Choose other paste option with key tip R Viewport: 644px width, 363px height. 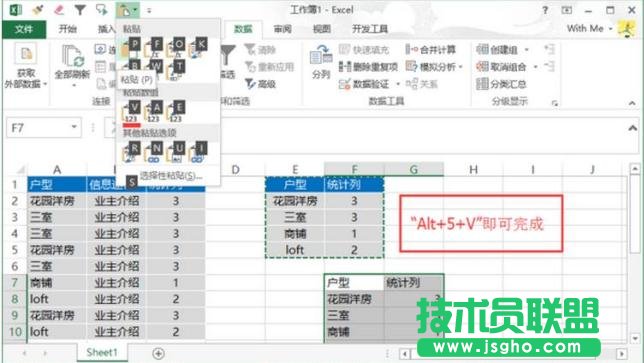click(x=130, y=152)
